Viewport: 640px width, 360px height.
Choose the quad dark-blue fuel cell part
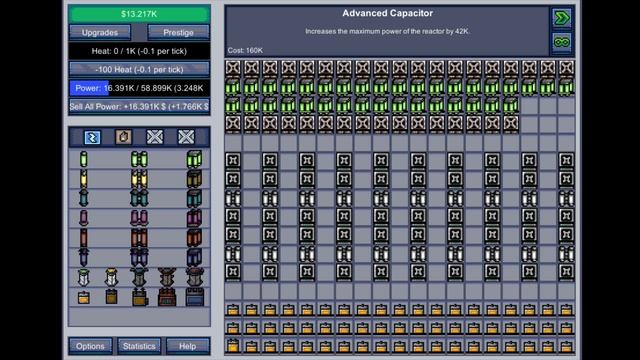coord(194,257)
